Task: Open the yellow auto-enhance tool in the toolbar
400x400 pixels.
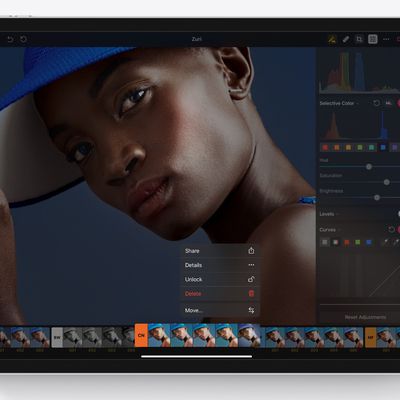Action: click(x=332, y=39)
